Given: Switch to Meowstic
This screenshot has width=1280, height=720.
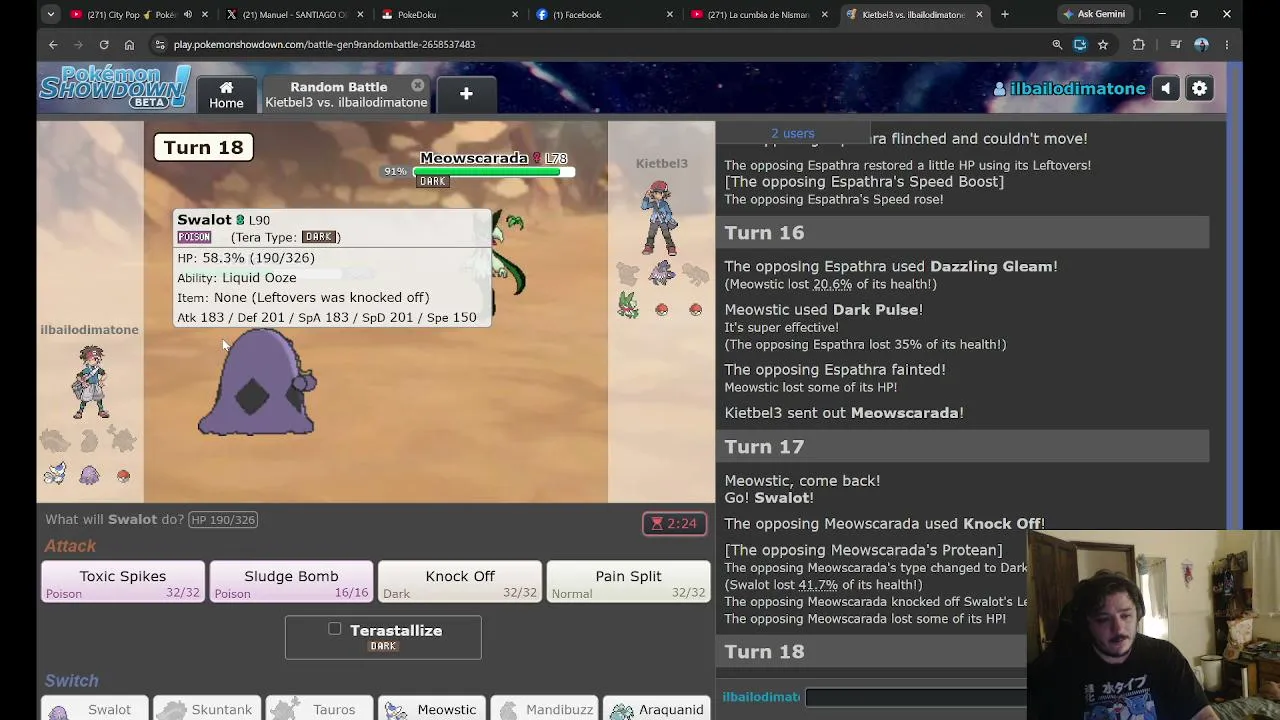Looking at the screenshot, I should tap(433, 709).
